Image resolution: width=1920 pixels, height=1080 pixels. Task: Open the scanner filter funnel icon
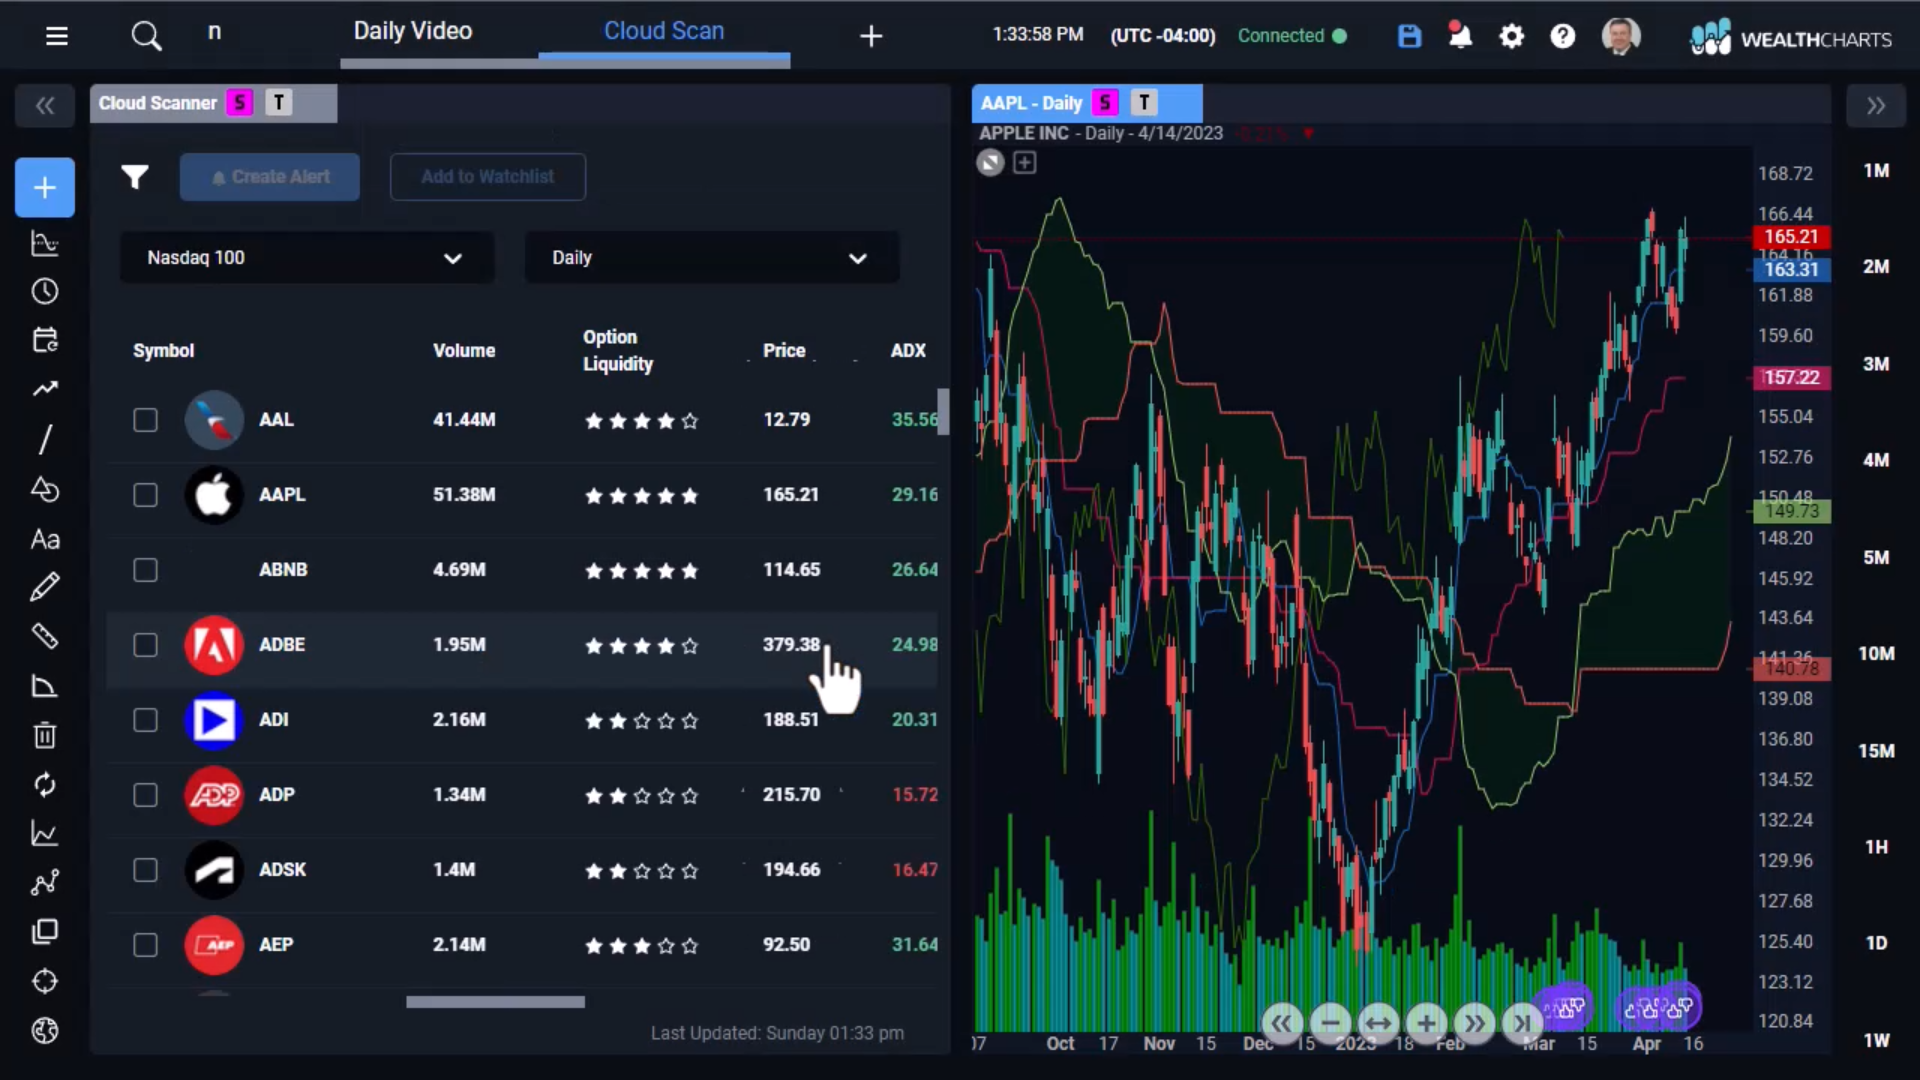click(135, 177)
